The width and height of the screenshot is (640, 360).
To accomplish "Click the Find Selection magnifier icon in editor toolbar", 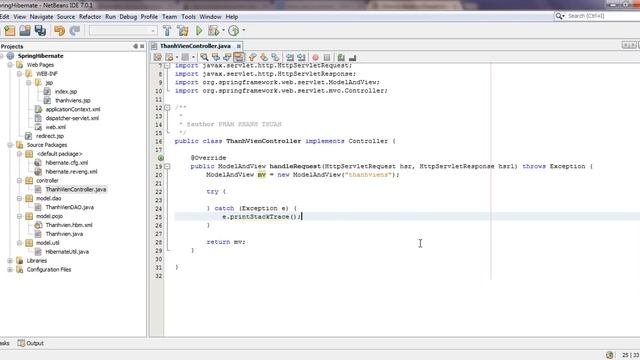I will click(204, 58).
